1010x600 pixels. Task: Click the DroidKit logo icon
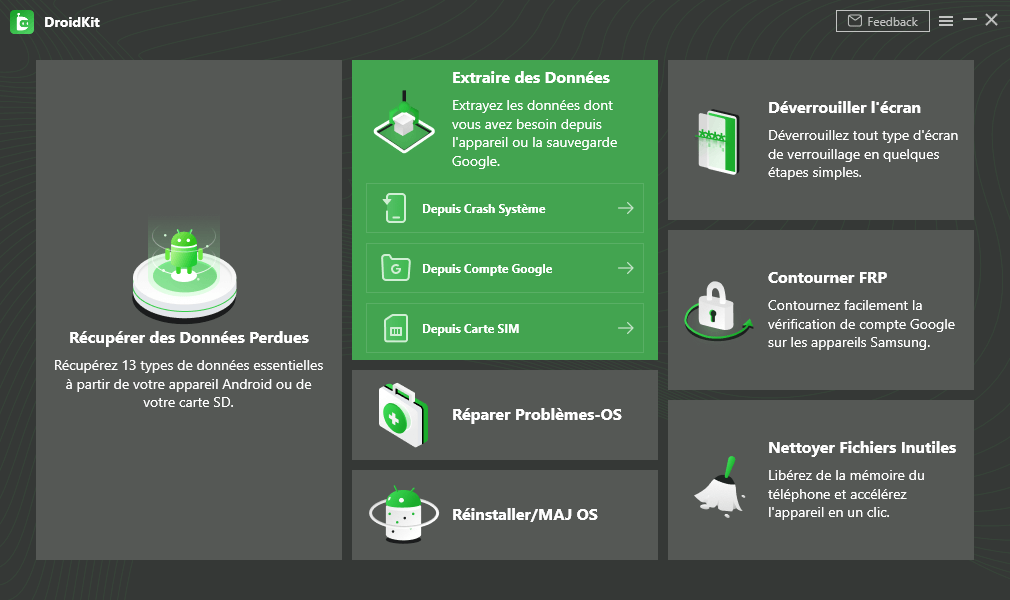click(x=21, y=20)
